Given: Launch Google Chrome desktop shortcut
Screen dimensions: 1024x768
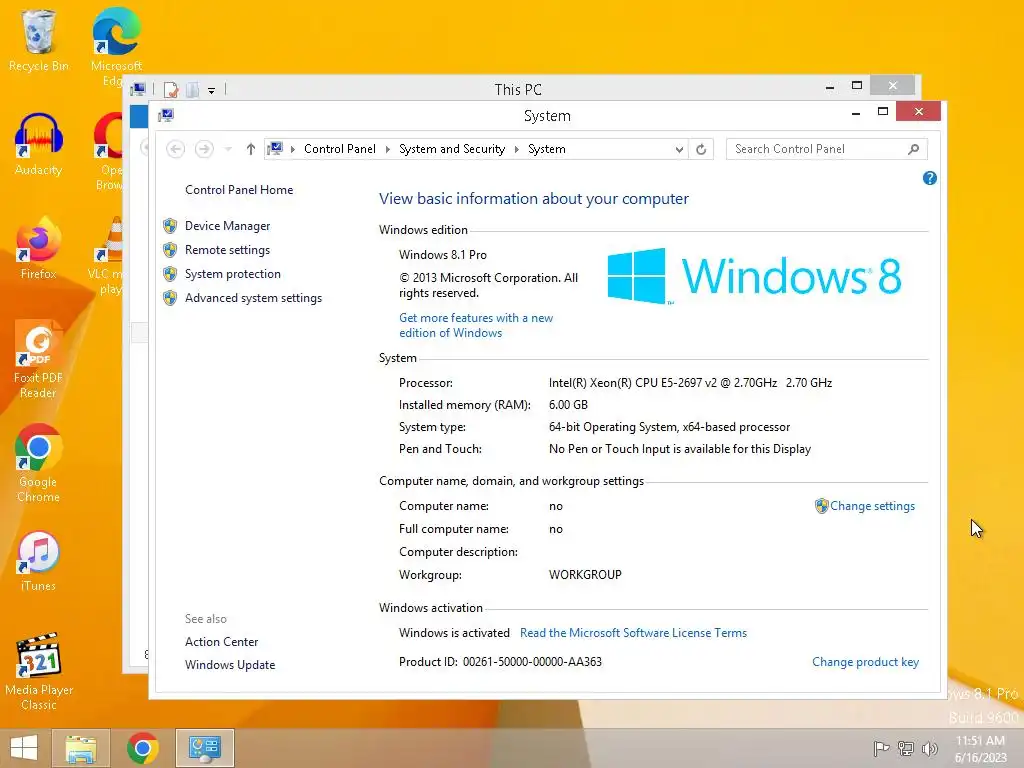Looking at the screenshot, I should pyautogui.click(x=39, y=464).
